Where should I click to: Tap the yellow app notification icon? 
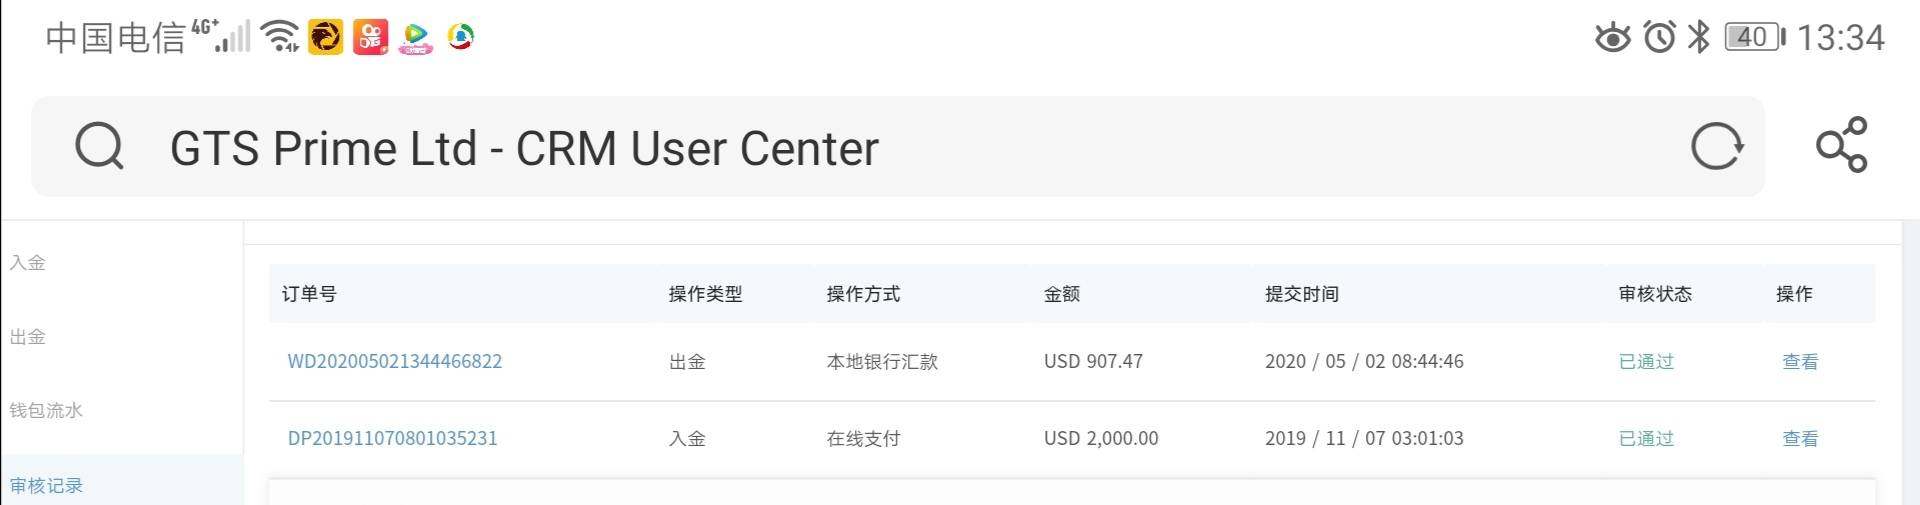pyautogui.click(x=325, y=37)
